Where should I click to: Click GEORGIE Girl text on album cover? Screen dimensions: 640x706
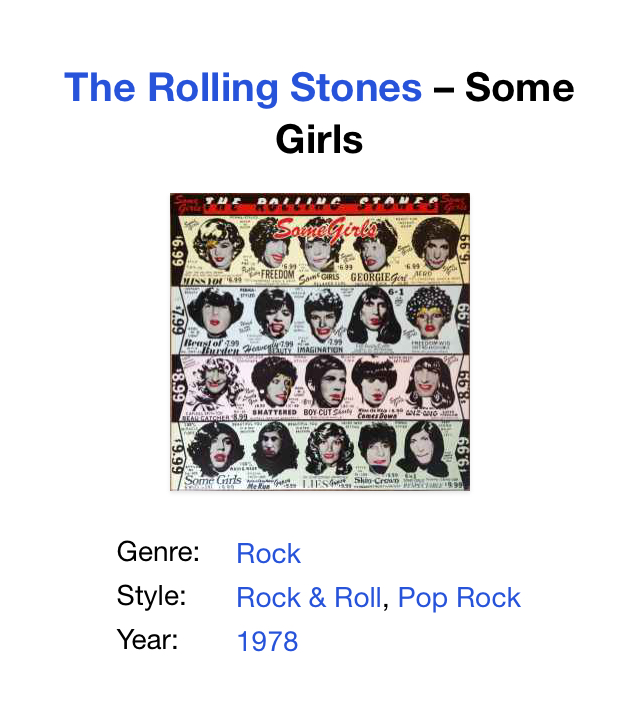(378, 277)
